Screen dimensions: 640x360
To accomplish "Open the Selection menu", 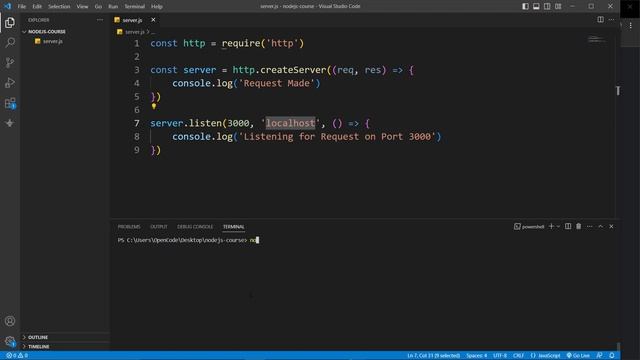I will coord(59,7).
